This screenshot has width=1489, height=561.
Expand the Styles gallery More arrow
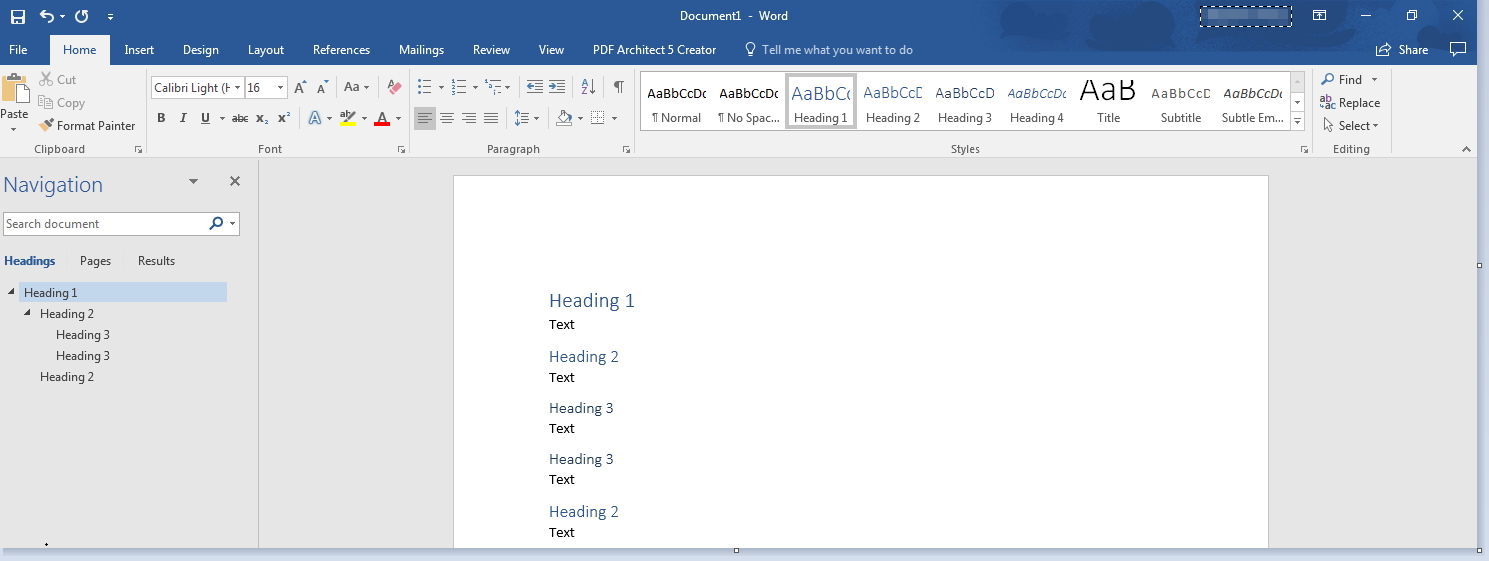click(x=1298, y=122)
